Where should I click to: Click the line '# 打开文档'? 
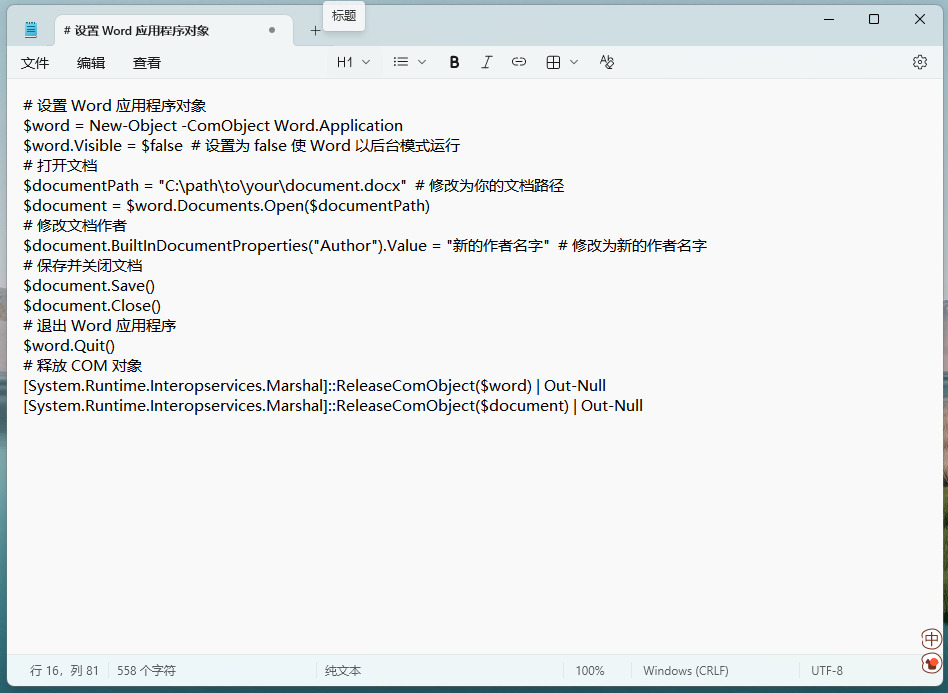click(x=60, y=166)
